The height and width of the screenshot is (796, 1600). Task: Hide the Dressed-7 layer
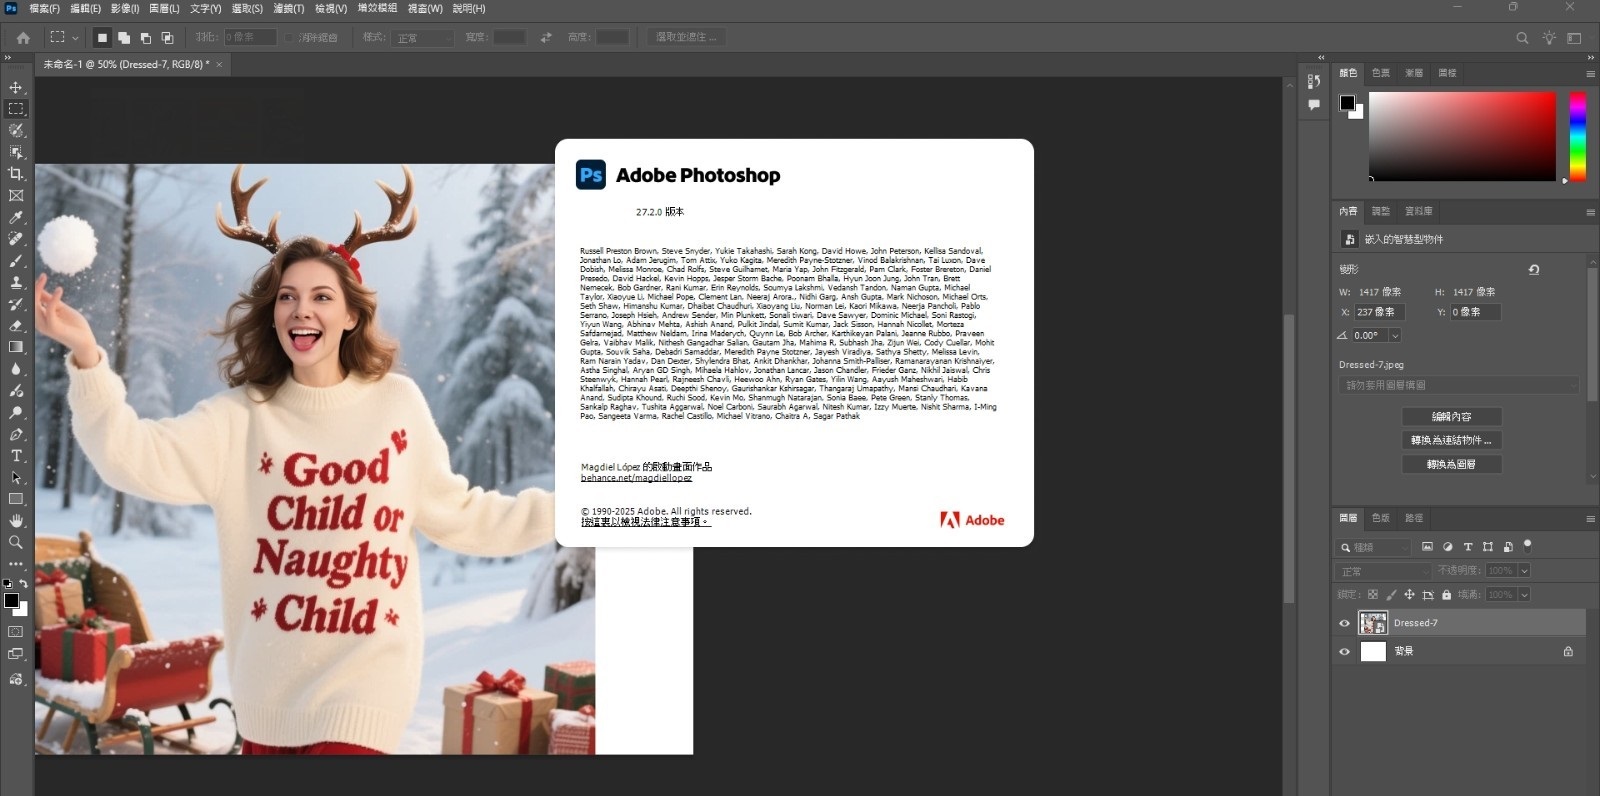tap(1344, 623)
